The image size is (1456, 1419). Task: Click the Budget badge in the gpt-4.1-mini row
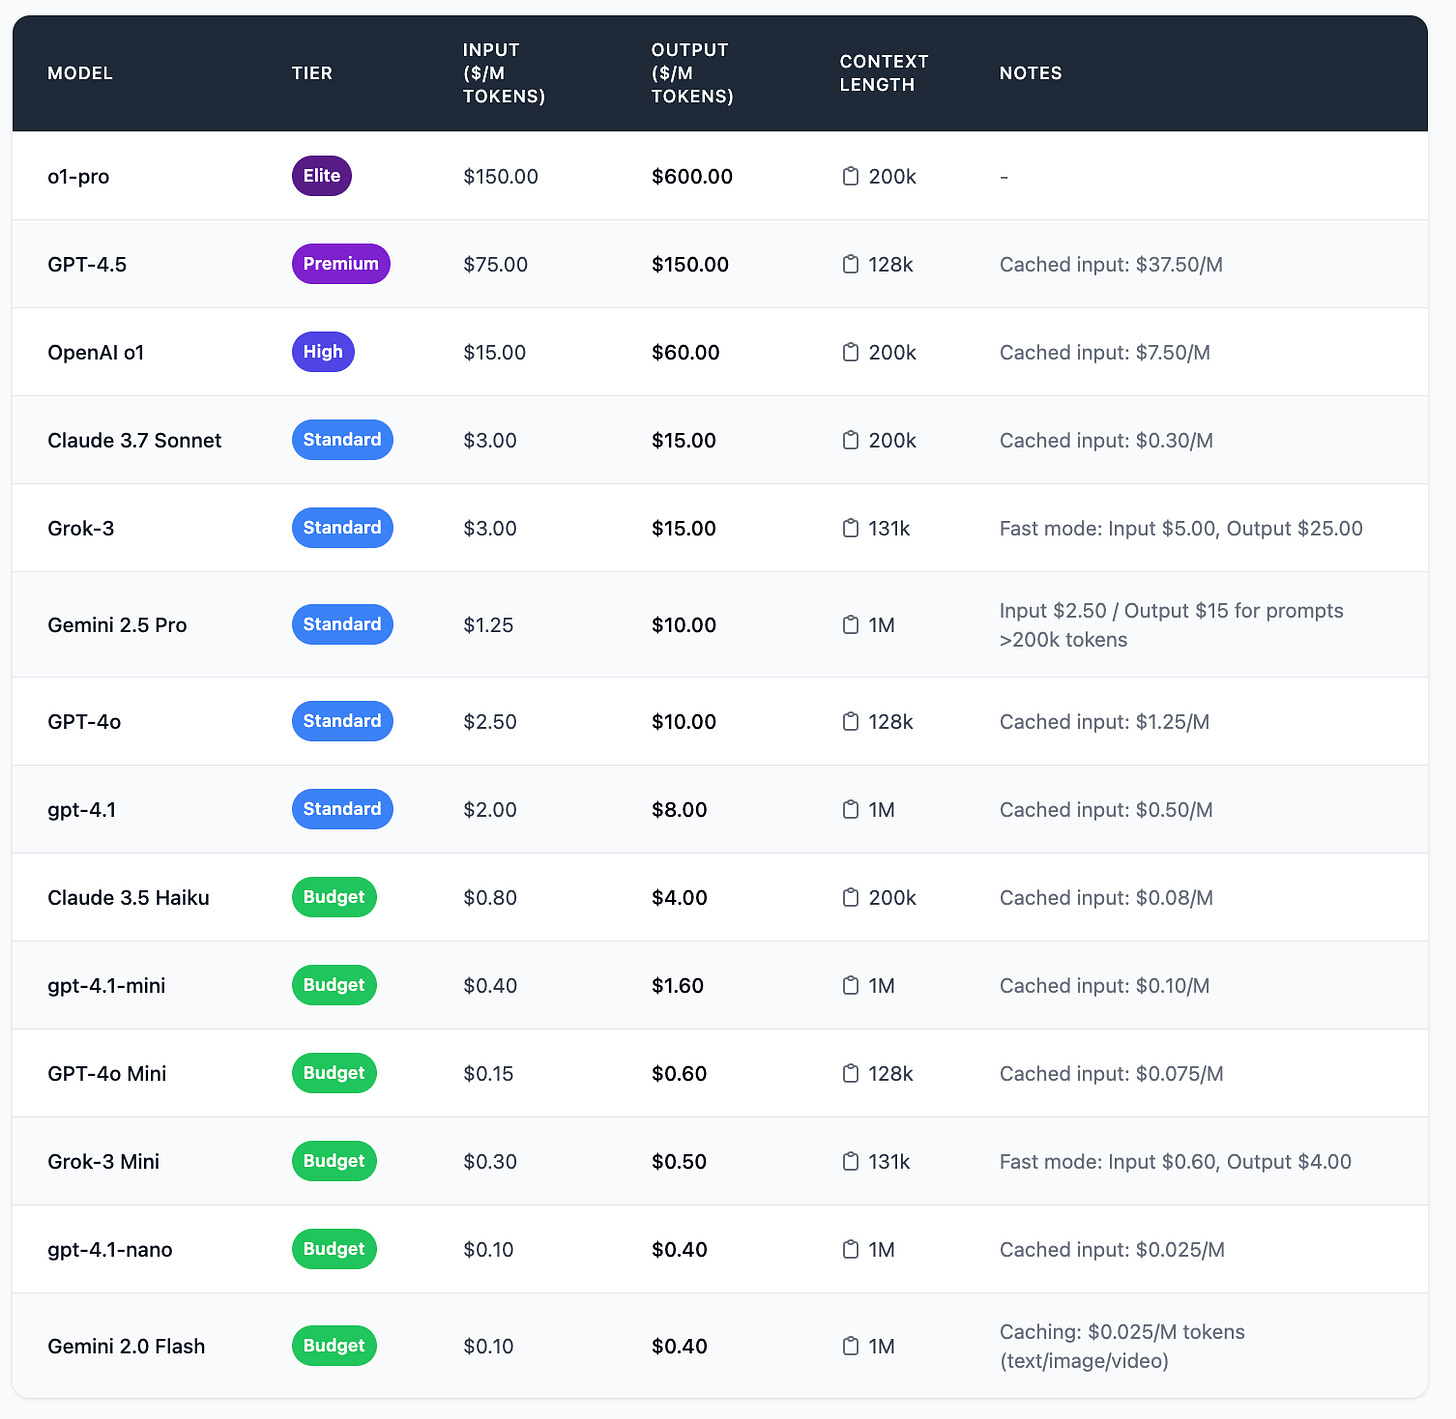(334, 985)
